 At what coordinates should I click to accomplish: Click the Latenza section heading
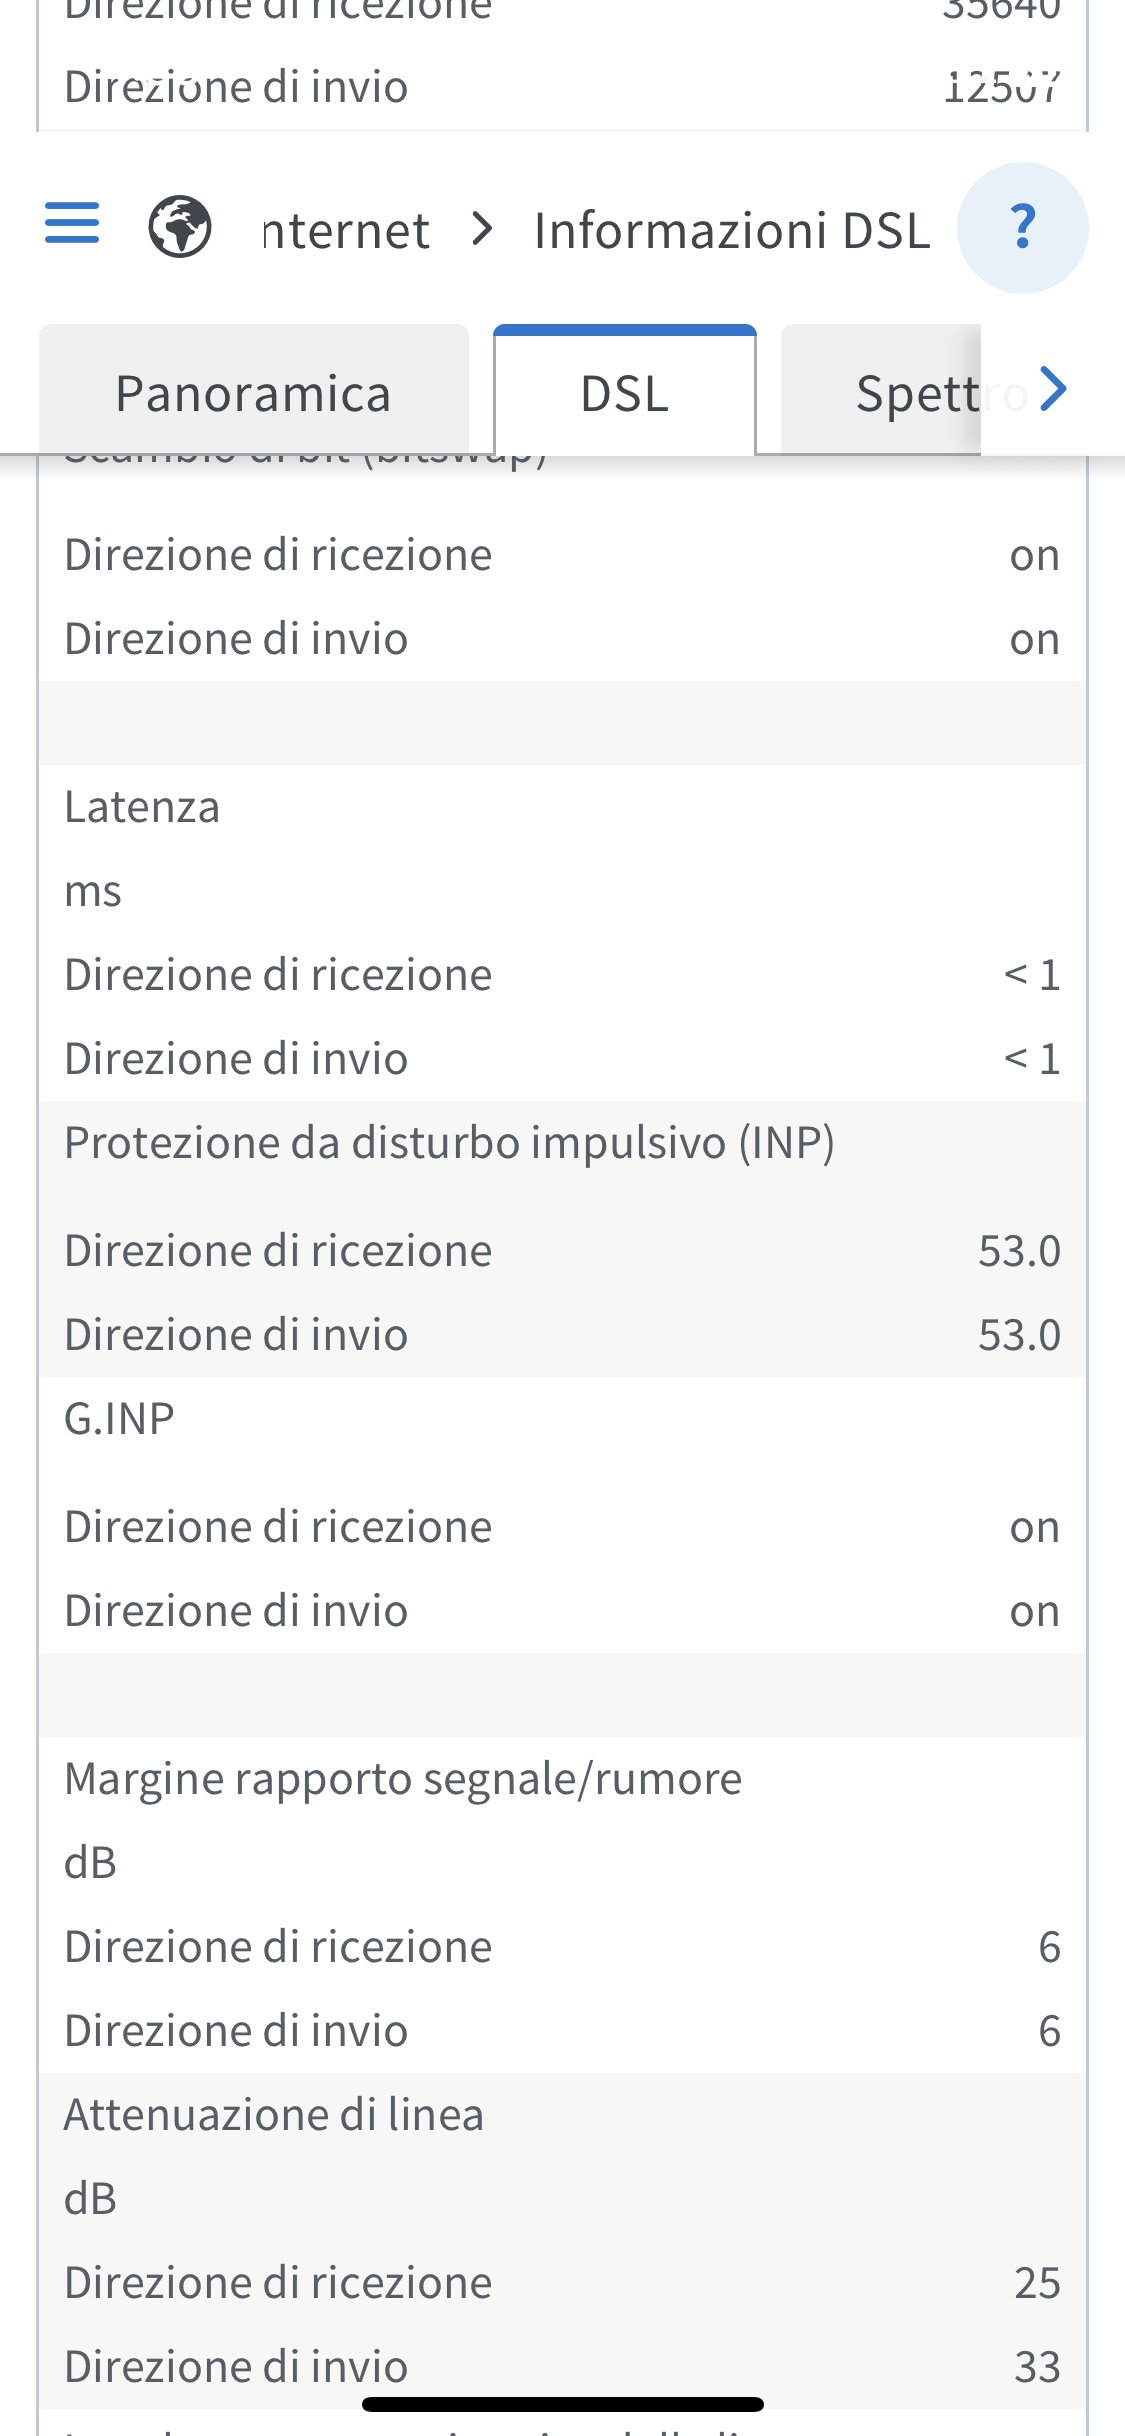coord(142,807)
